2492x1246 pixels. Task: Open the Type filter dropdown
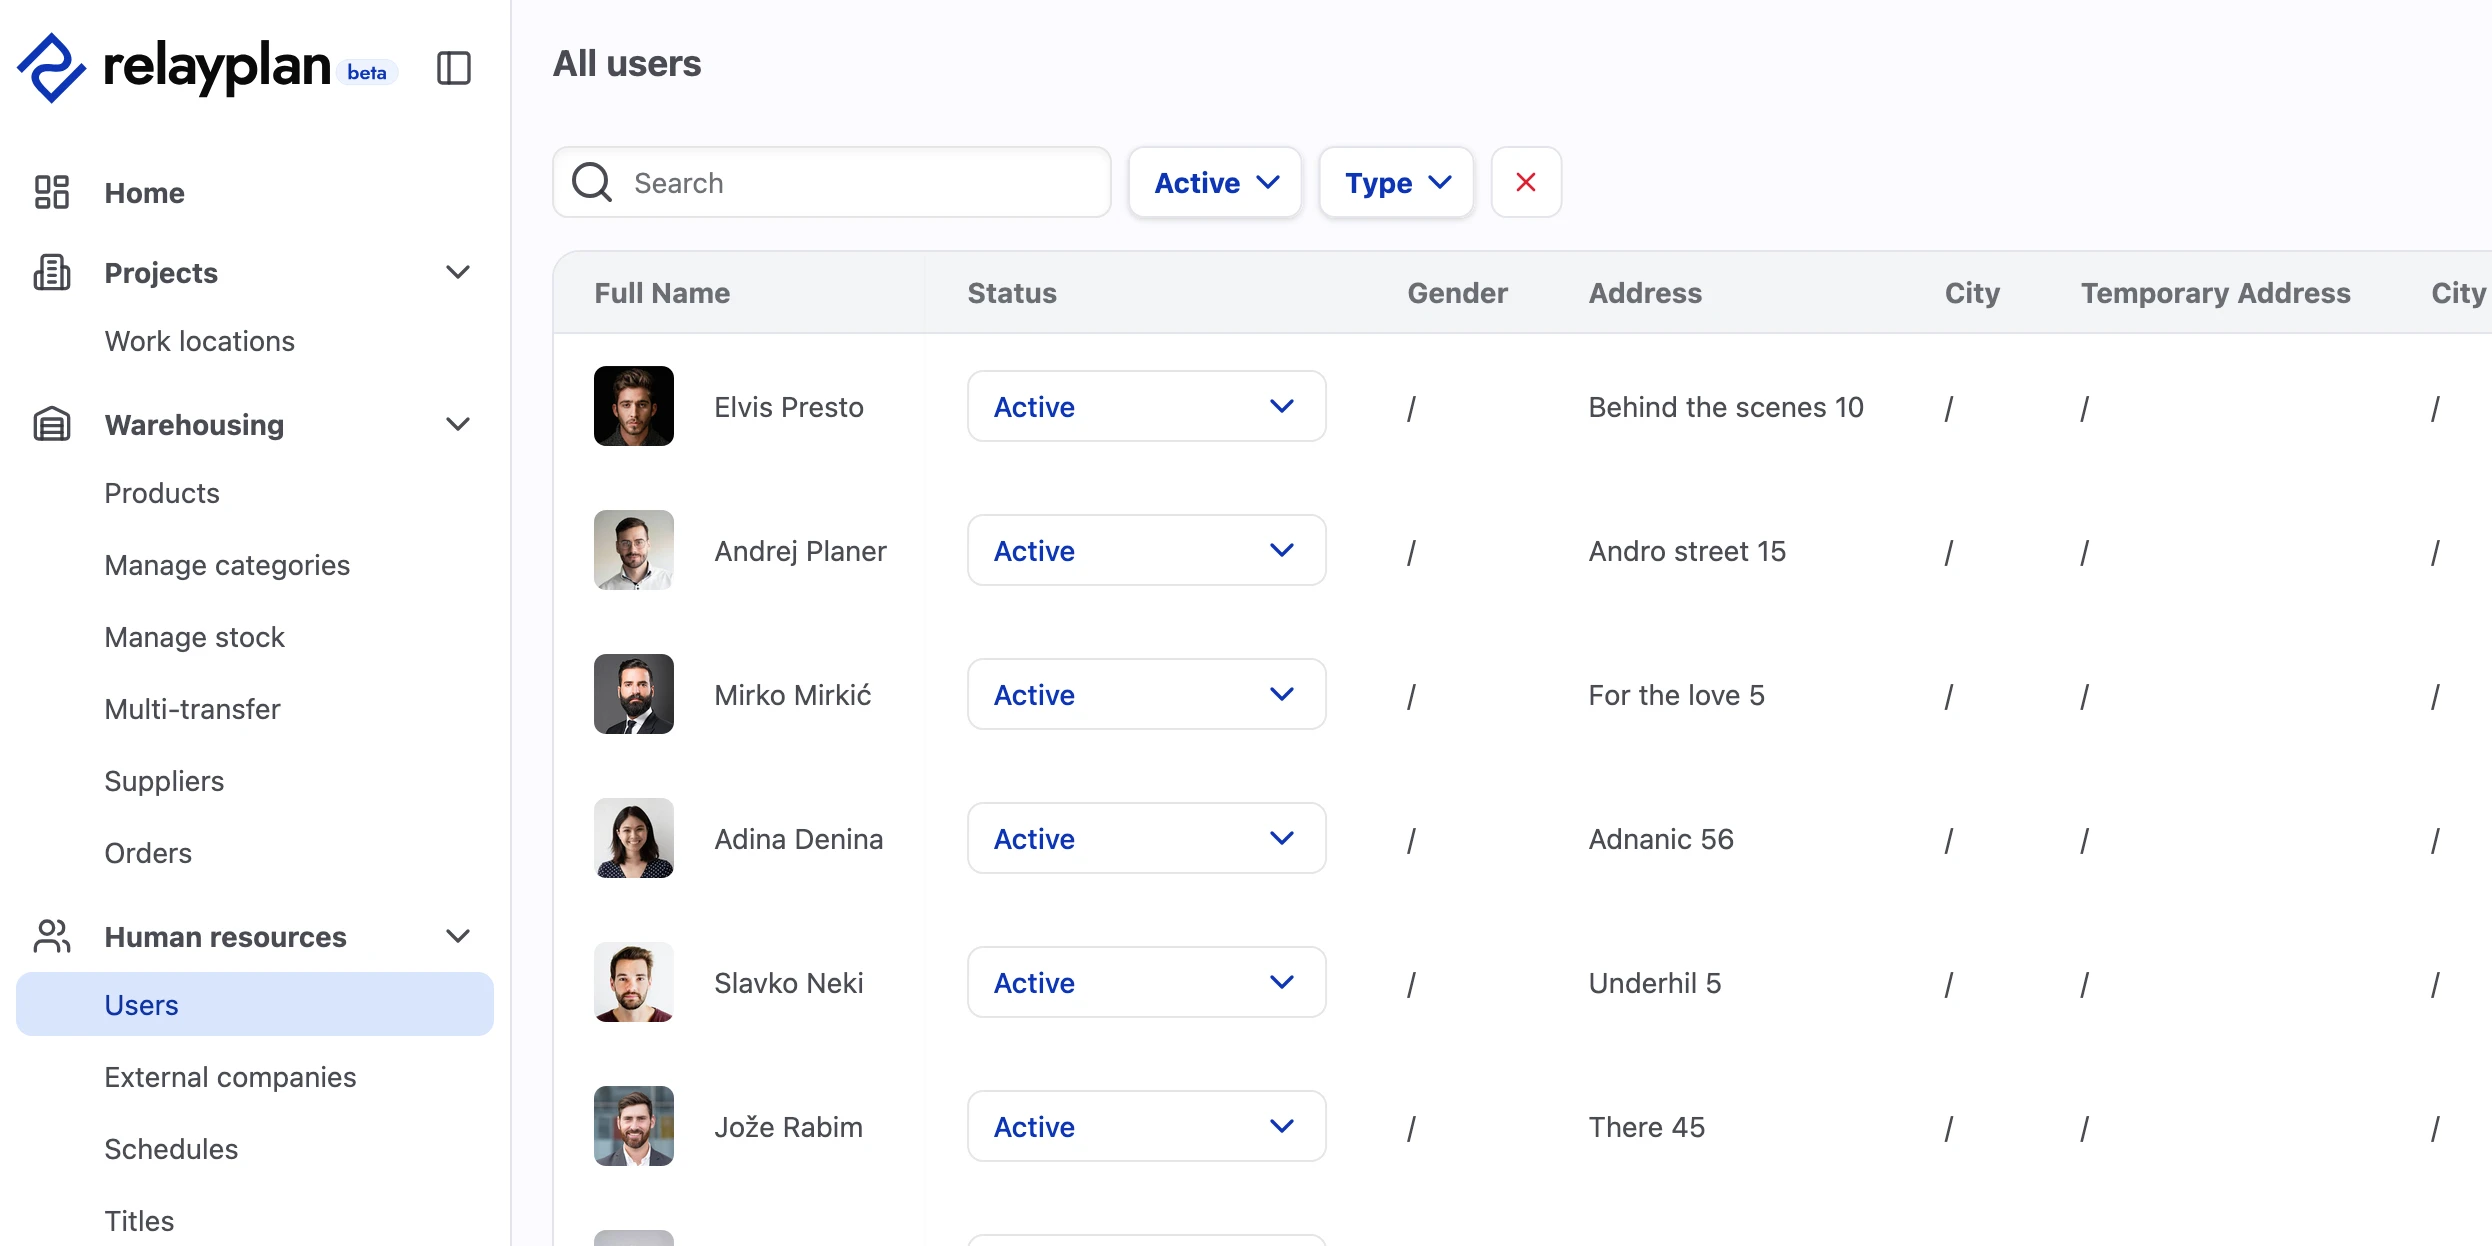[x=1397, y=182]
